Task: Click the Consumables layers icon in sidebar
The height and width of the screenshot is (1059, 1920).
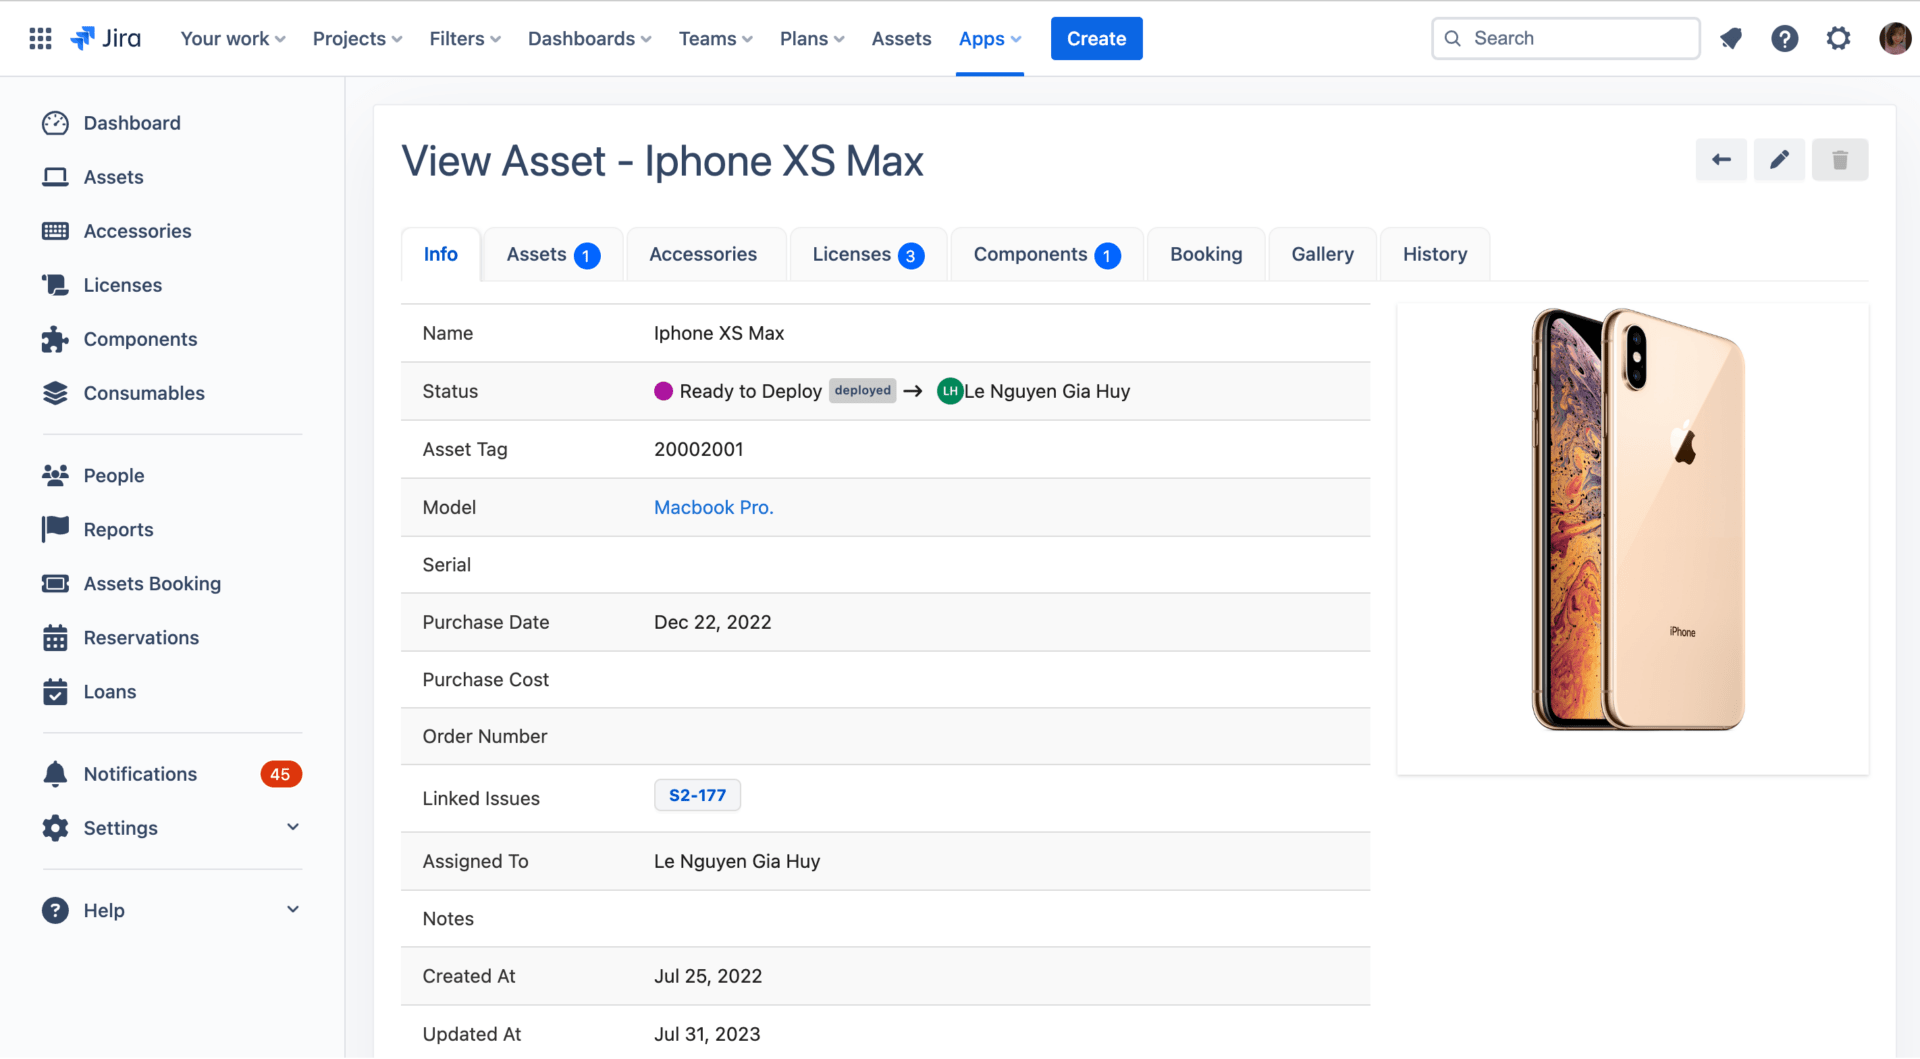Action: point(55,393)
